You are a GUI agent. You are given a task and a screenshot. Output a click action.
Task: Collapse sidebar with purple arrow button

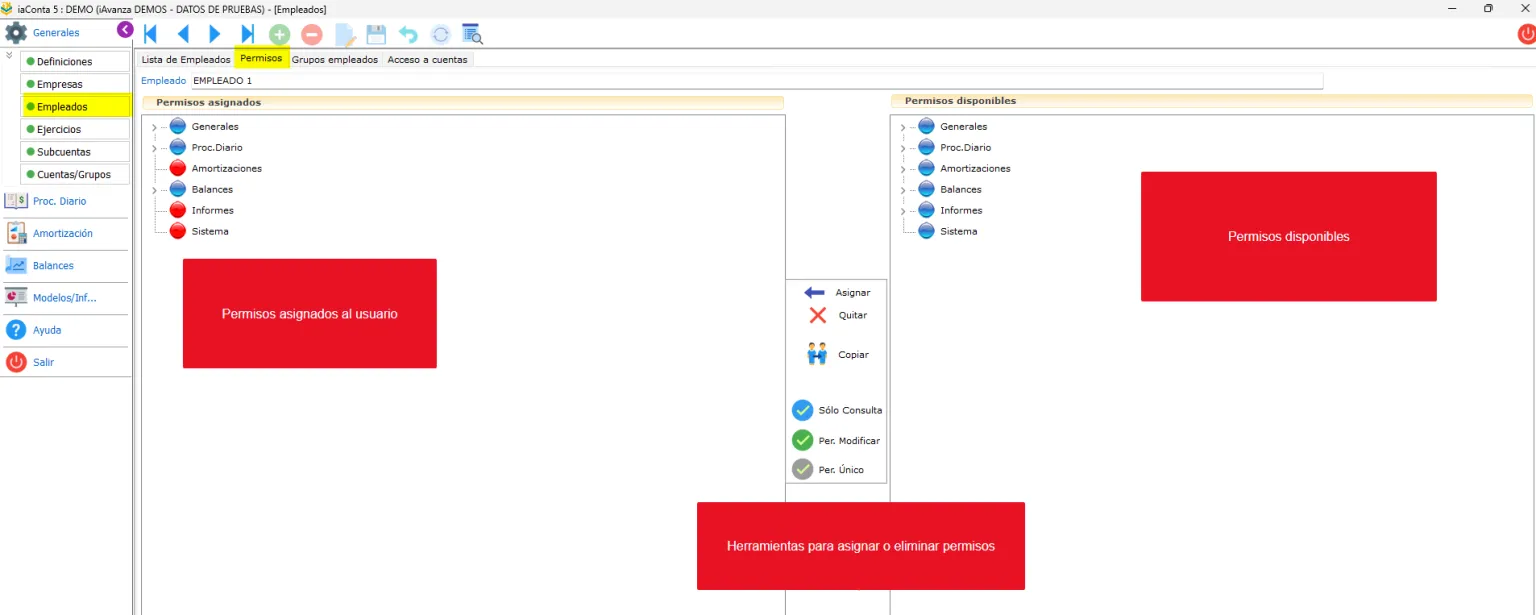(124, 30)
